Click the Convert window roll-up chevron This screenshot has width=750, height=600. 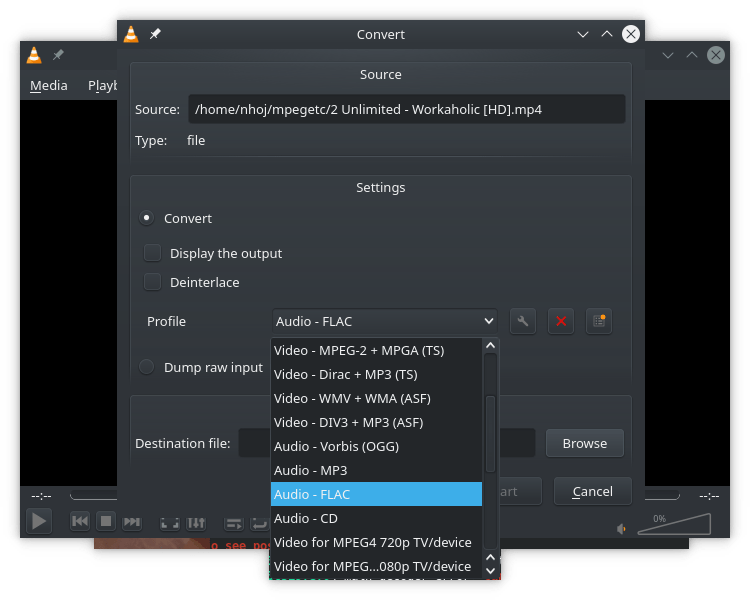pos(607,34)
